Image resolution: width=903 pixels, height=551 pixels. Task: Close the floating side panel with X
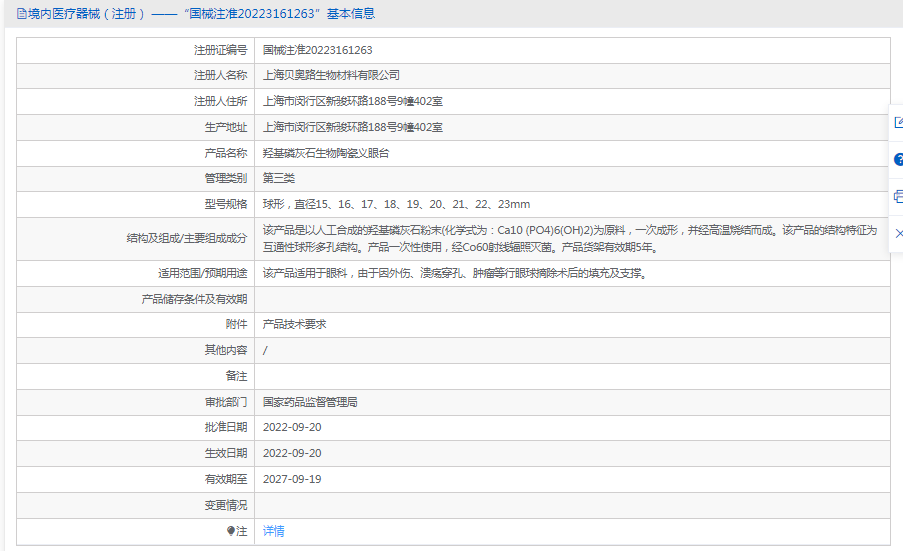[x=899, y=233]
